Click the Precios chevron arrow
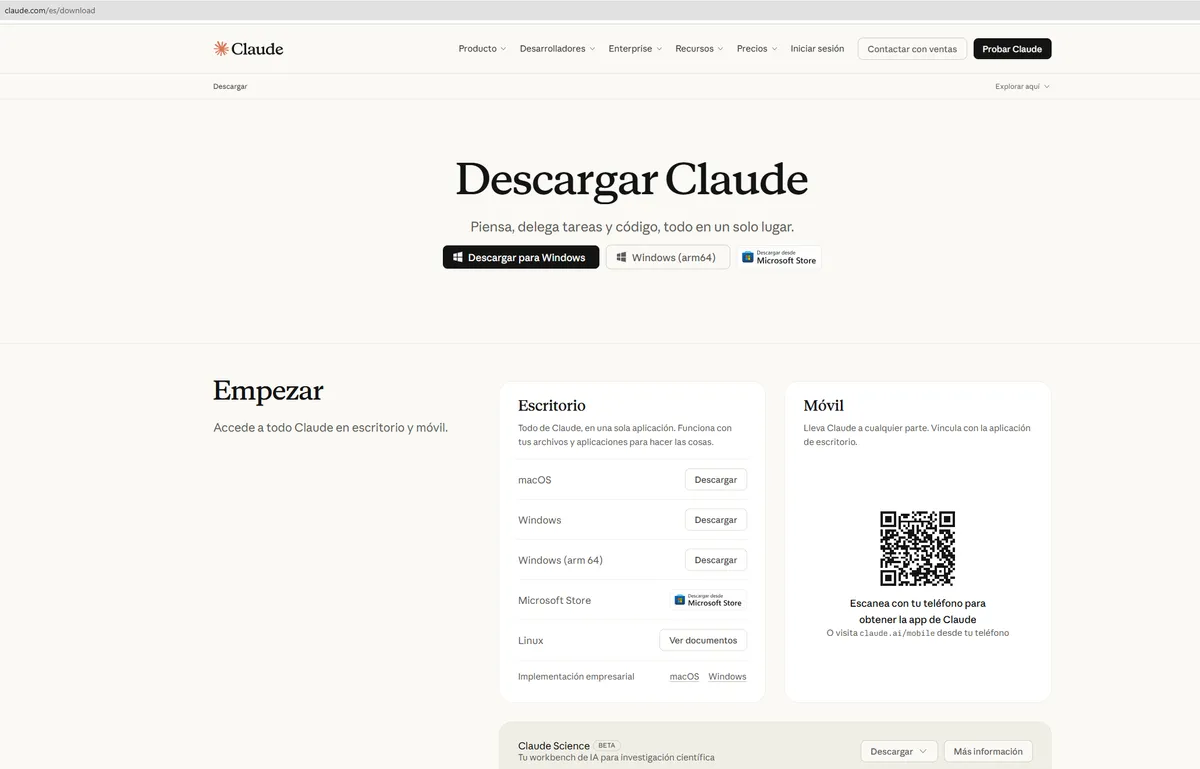Viewport: 1200px width, 769px height. point(774,49)
